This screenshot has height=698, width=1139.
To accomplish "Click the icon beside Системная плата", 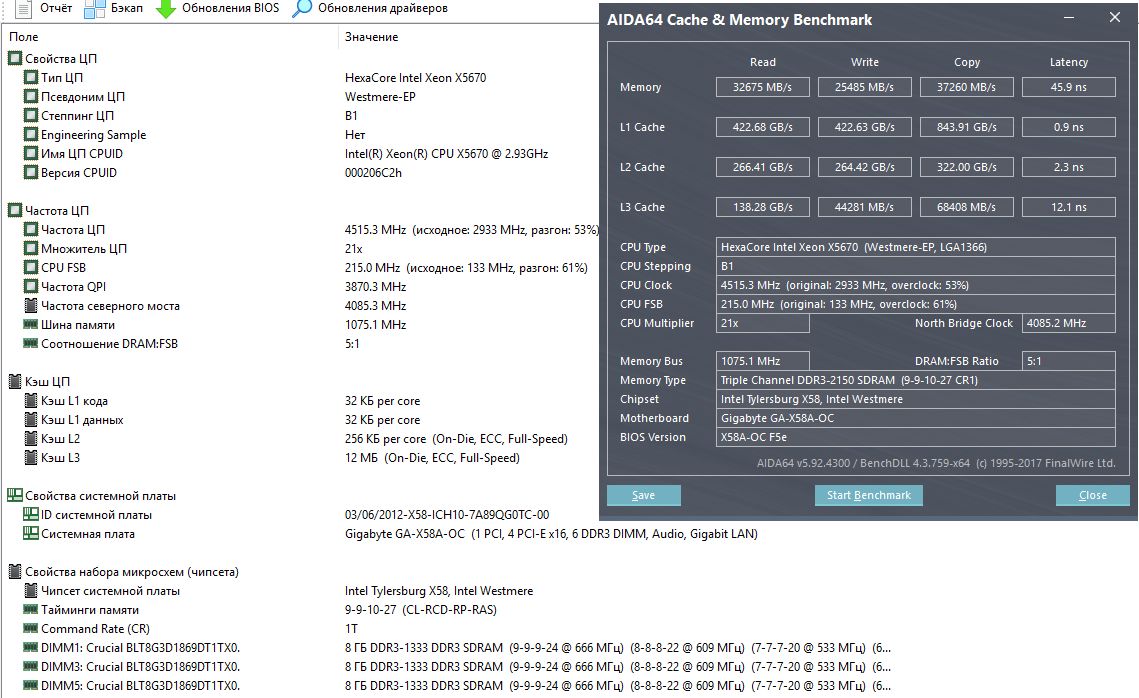I will pyautogui.click(x=31, y=533).
